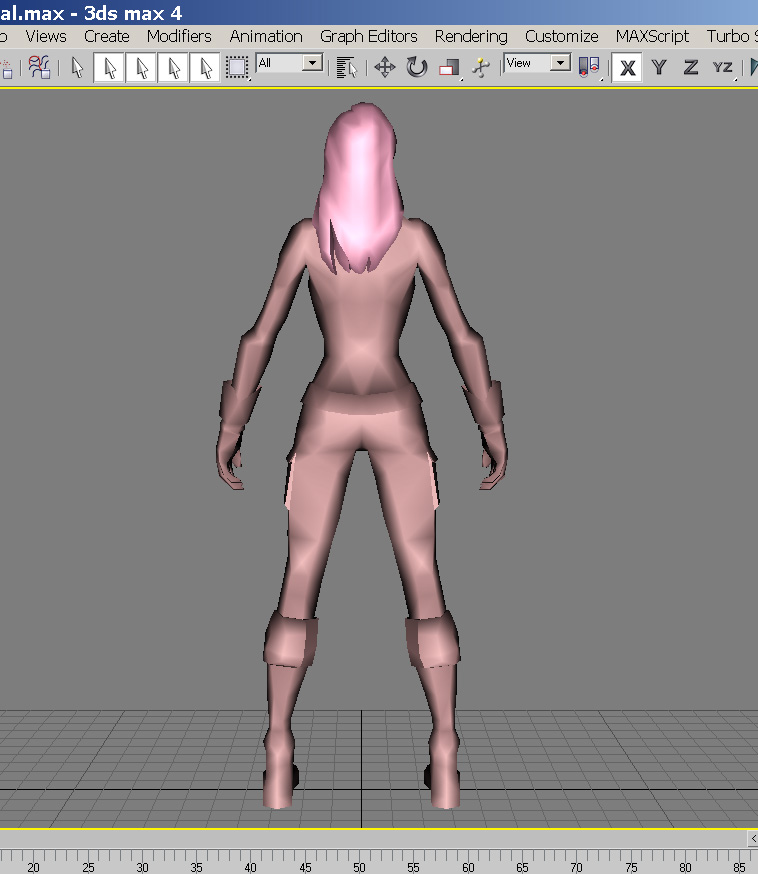Open Select by Name list icon
This screenshot has height=874, width=758.
point(347,67)
